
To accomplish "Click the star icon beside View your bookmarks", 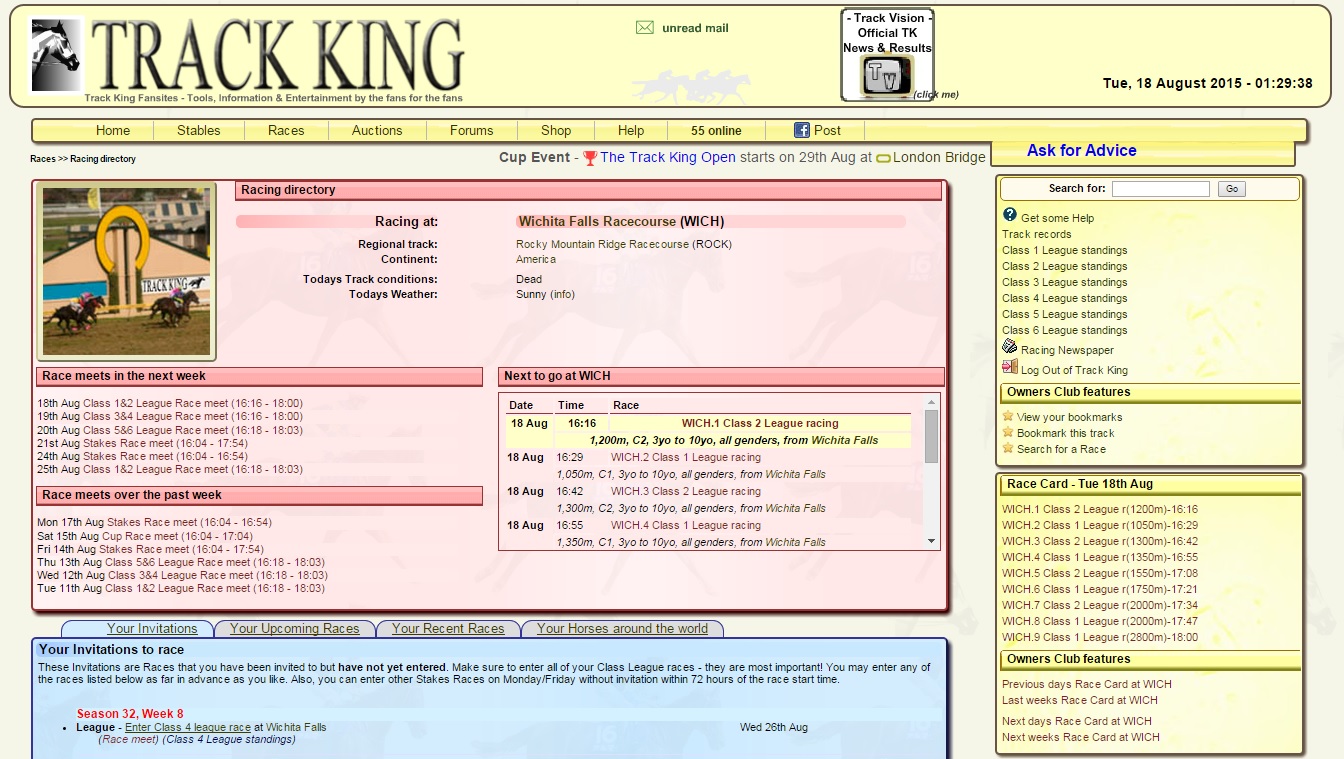I will (1007, 417).
